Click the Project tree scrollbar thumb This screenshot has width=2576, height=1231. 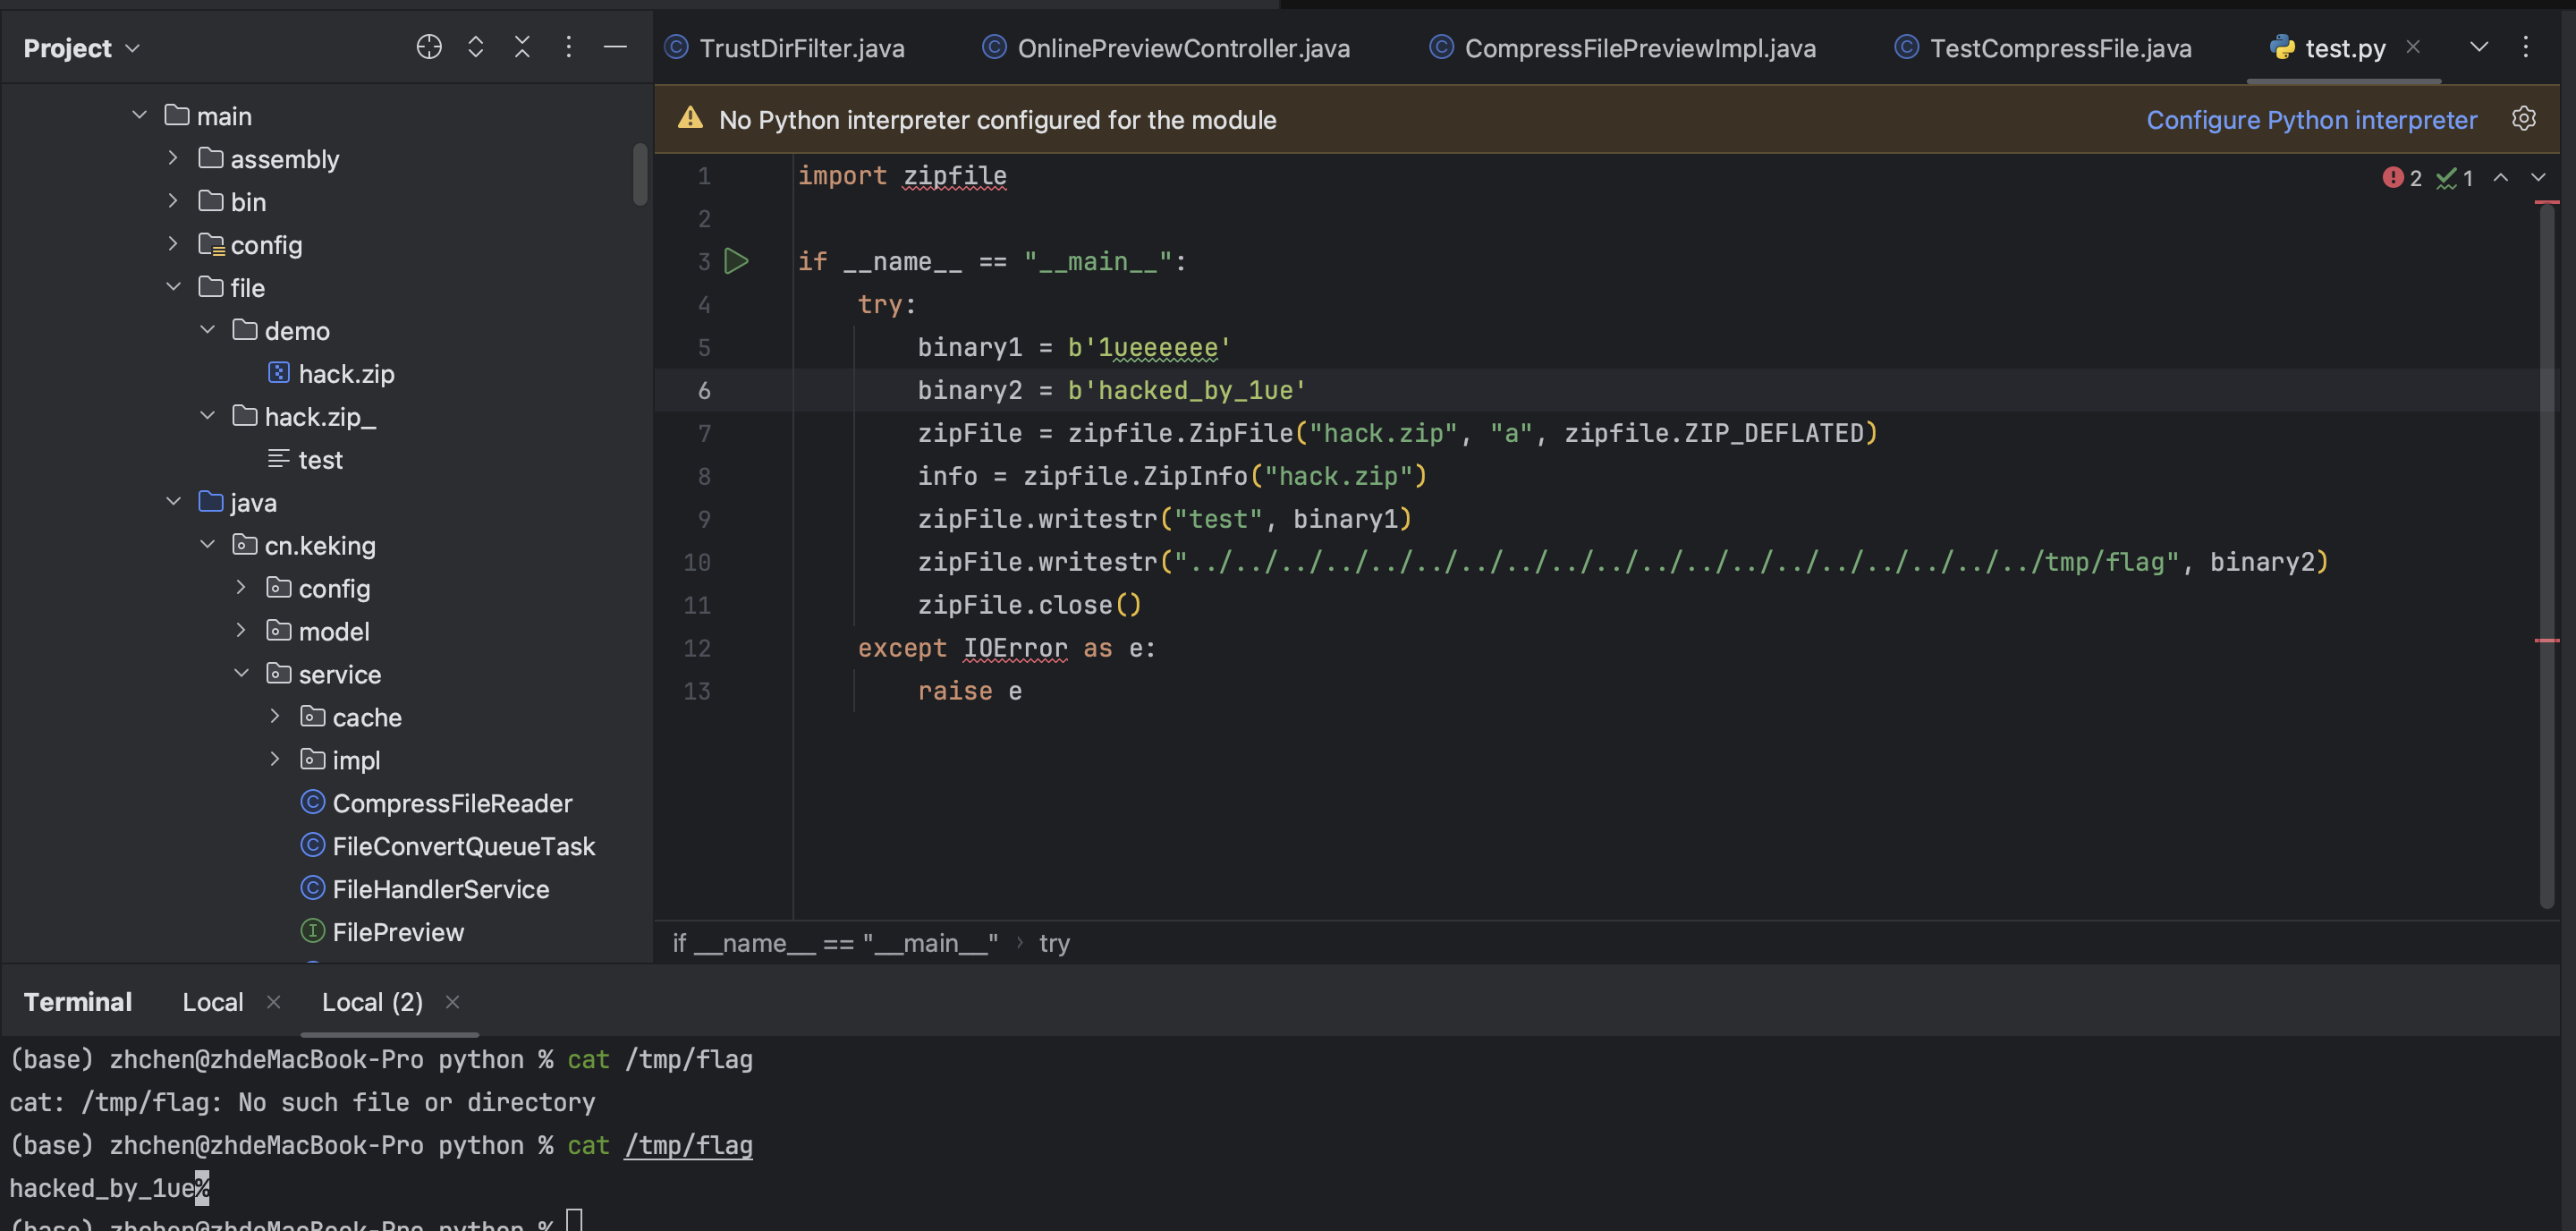coord(640,175)
